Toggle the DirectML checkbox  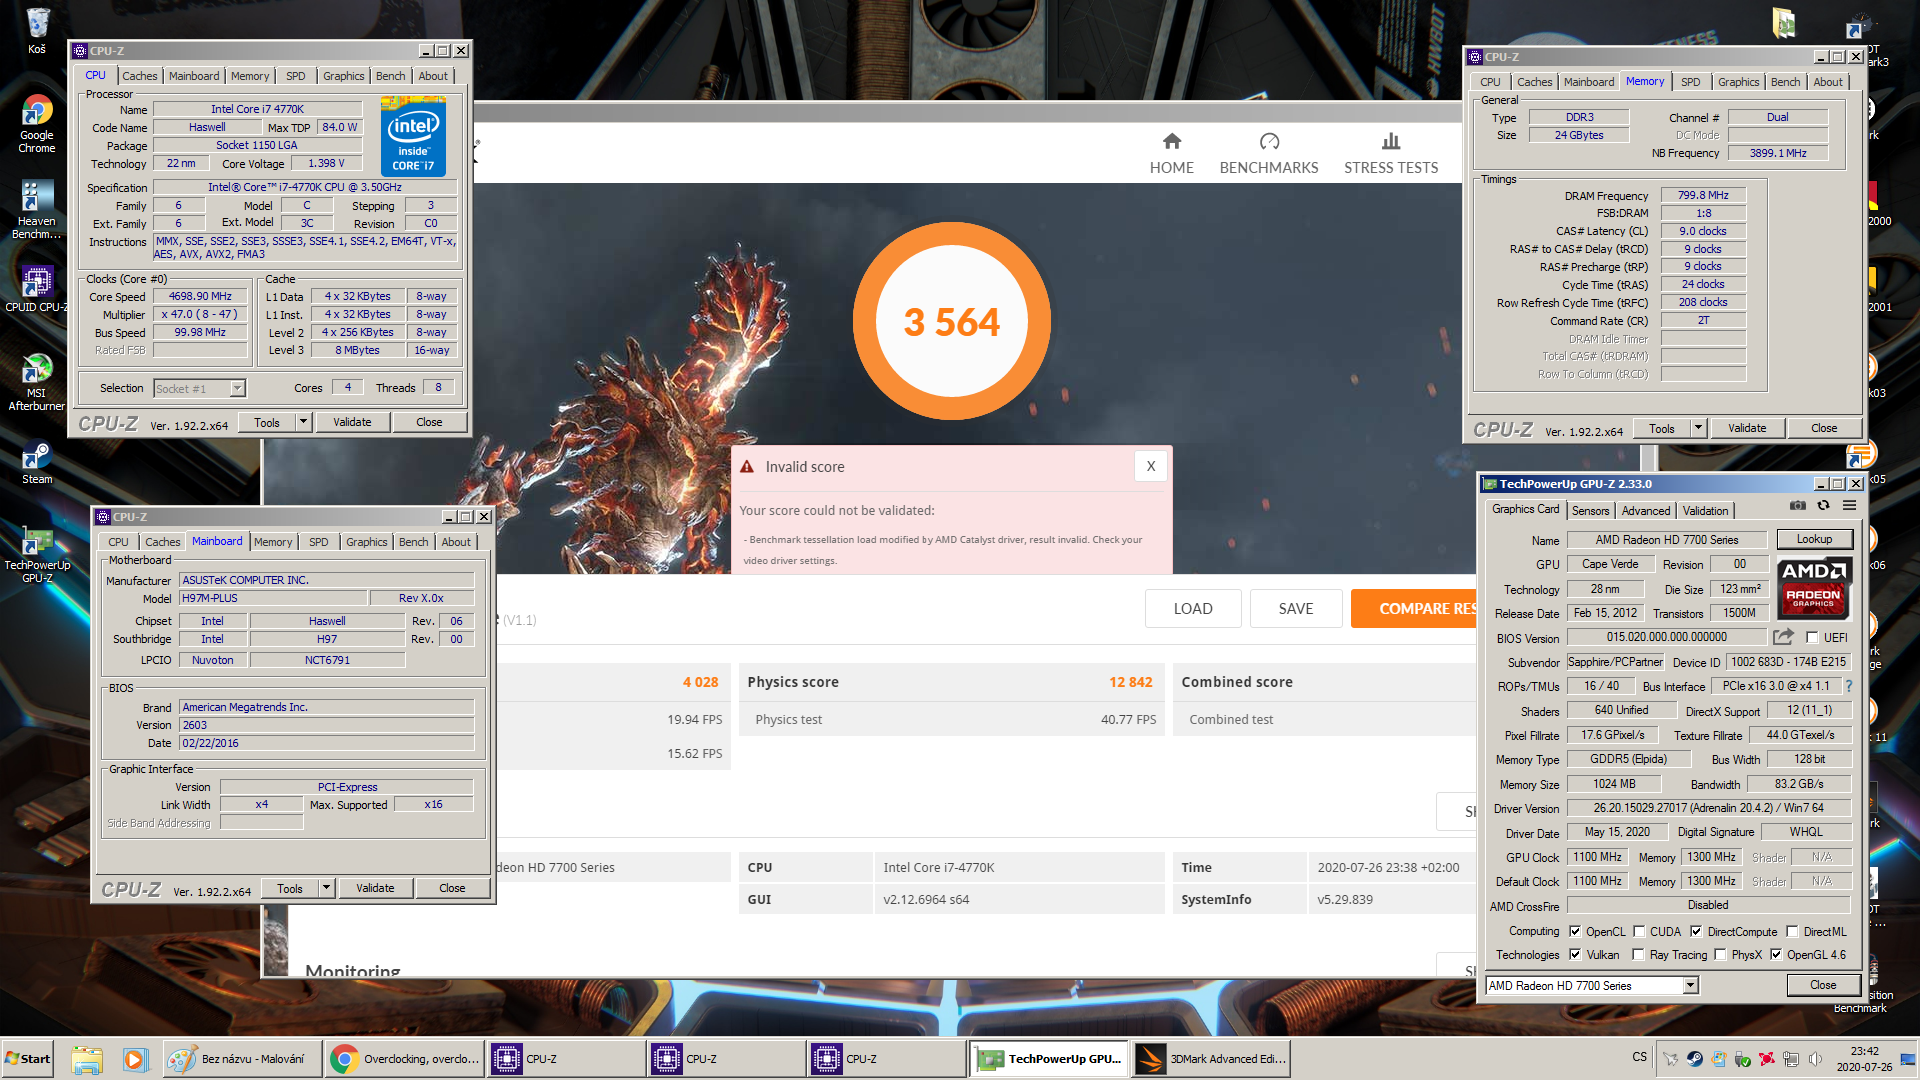coord(1792,931)
